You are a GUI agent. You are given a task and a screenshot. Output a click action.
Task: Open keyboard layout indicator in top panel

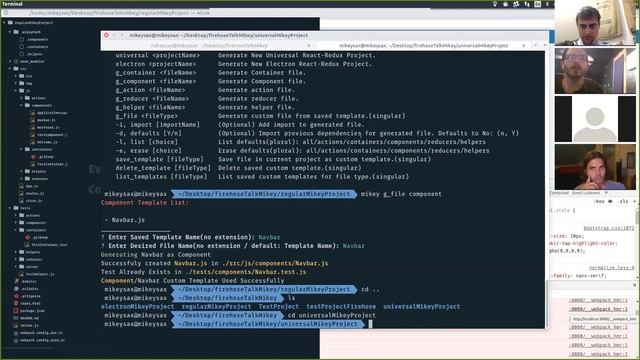tap(538, 4)
